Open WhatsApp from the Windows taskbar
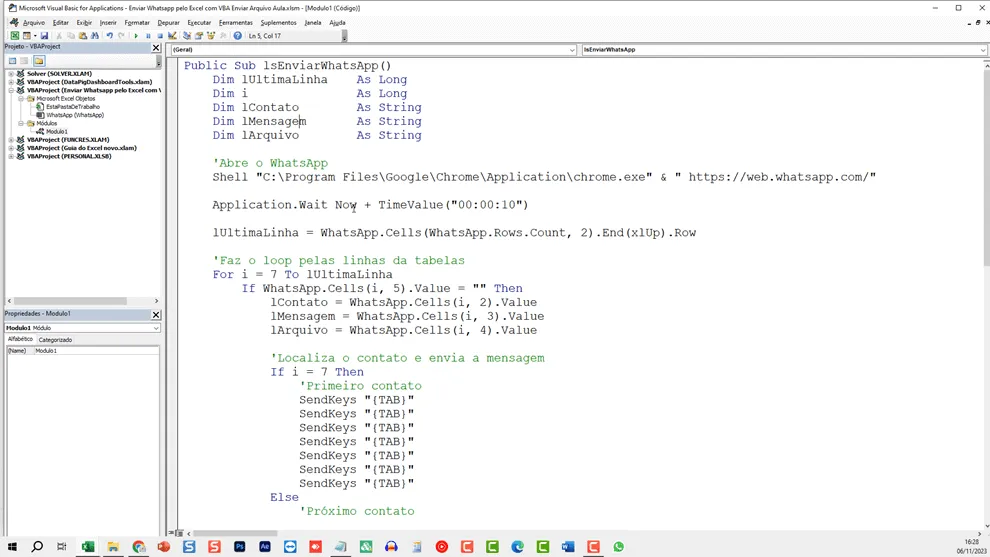Image resolution: width=990 pixels, height=557 pixels. point(618,547)
